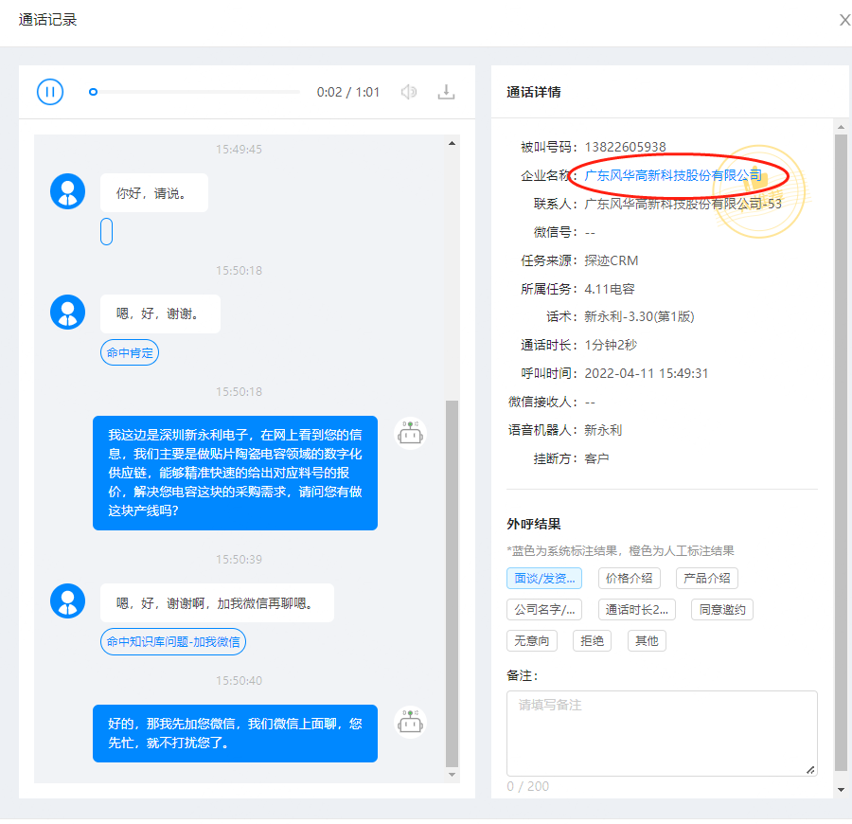This screenshot has height=824, width=852.
Task: Click the task source value 探迹CRM
Action: [611, 261]
